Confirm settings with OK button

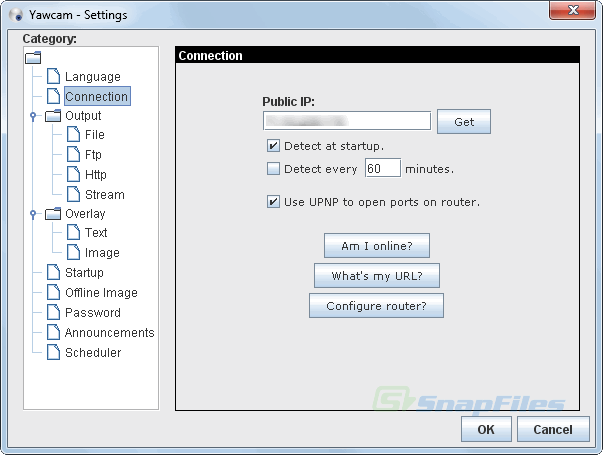coord(486,429)
